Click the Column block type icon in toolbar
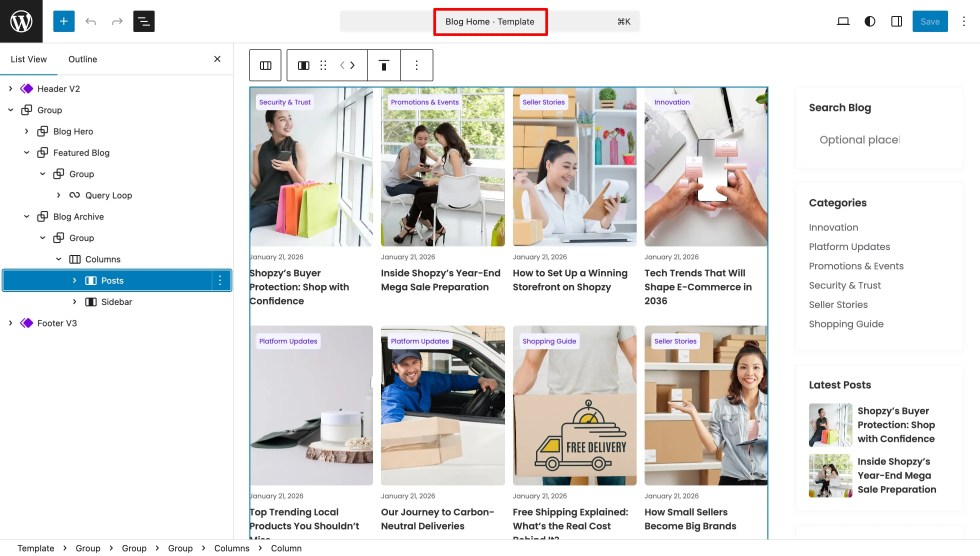The width and height of the screenshot is (980, 556). coord(304,65)
